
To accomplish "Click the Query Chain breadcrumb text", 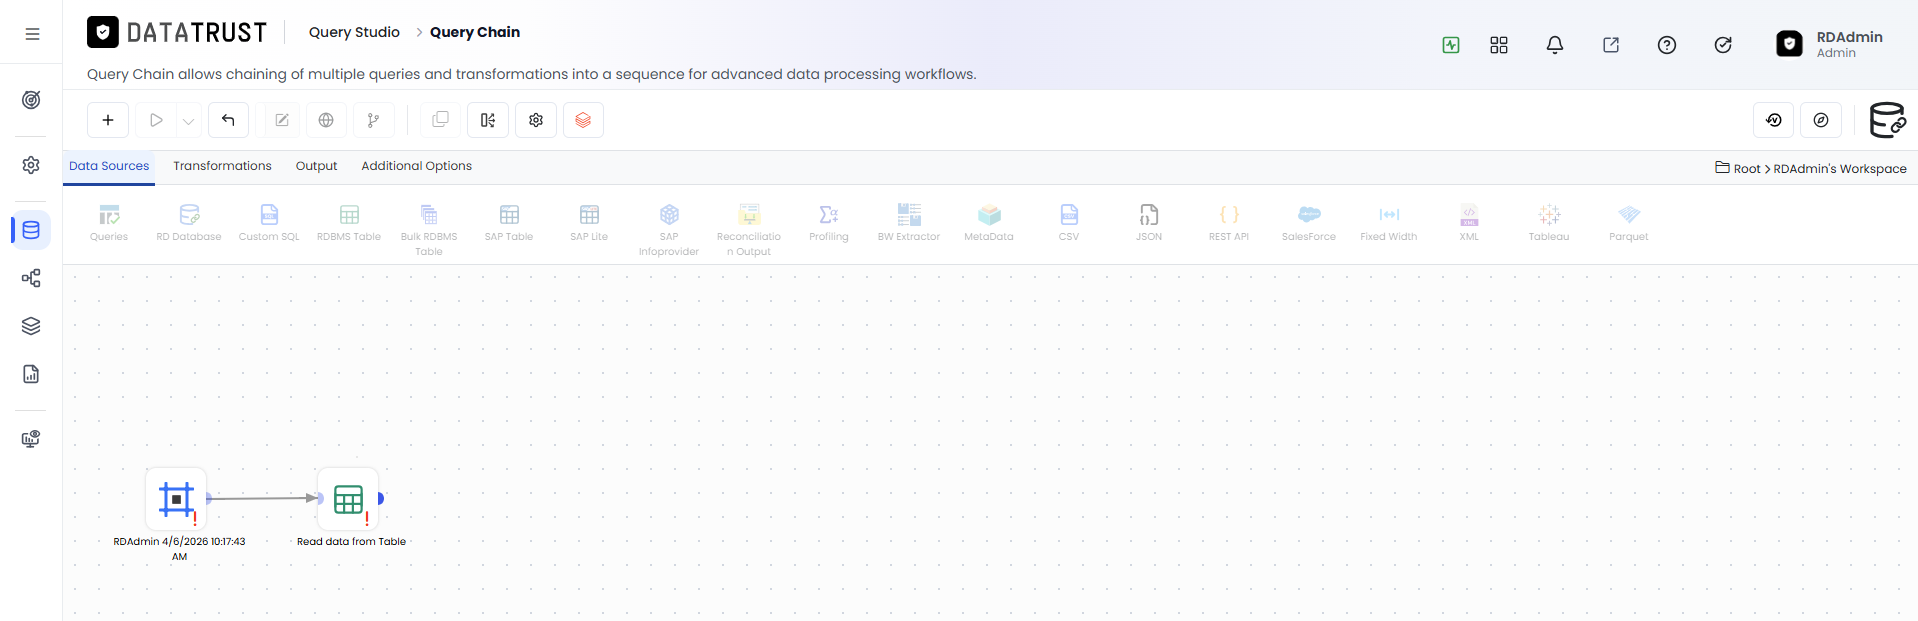I will pos(475,32).
